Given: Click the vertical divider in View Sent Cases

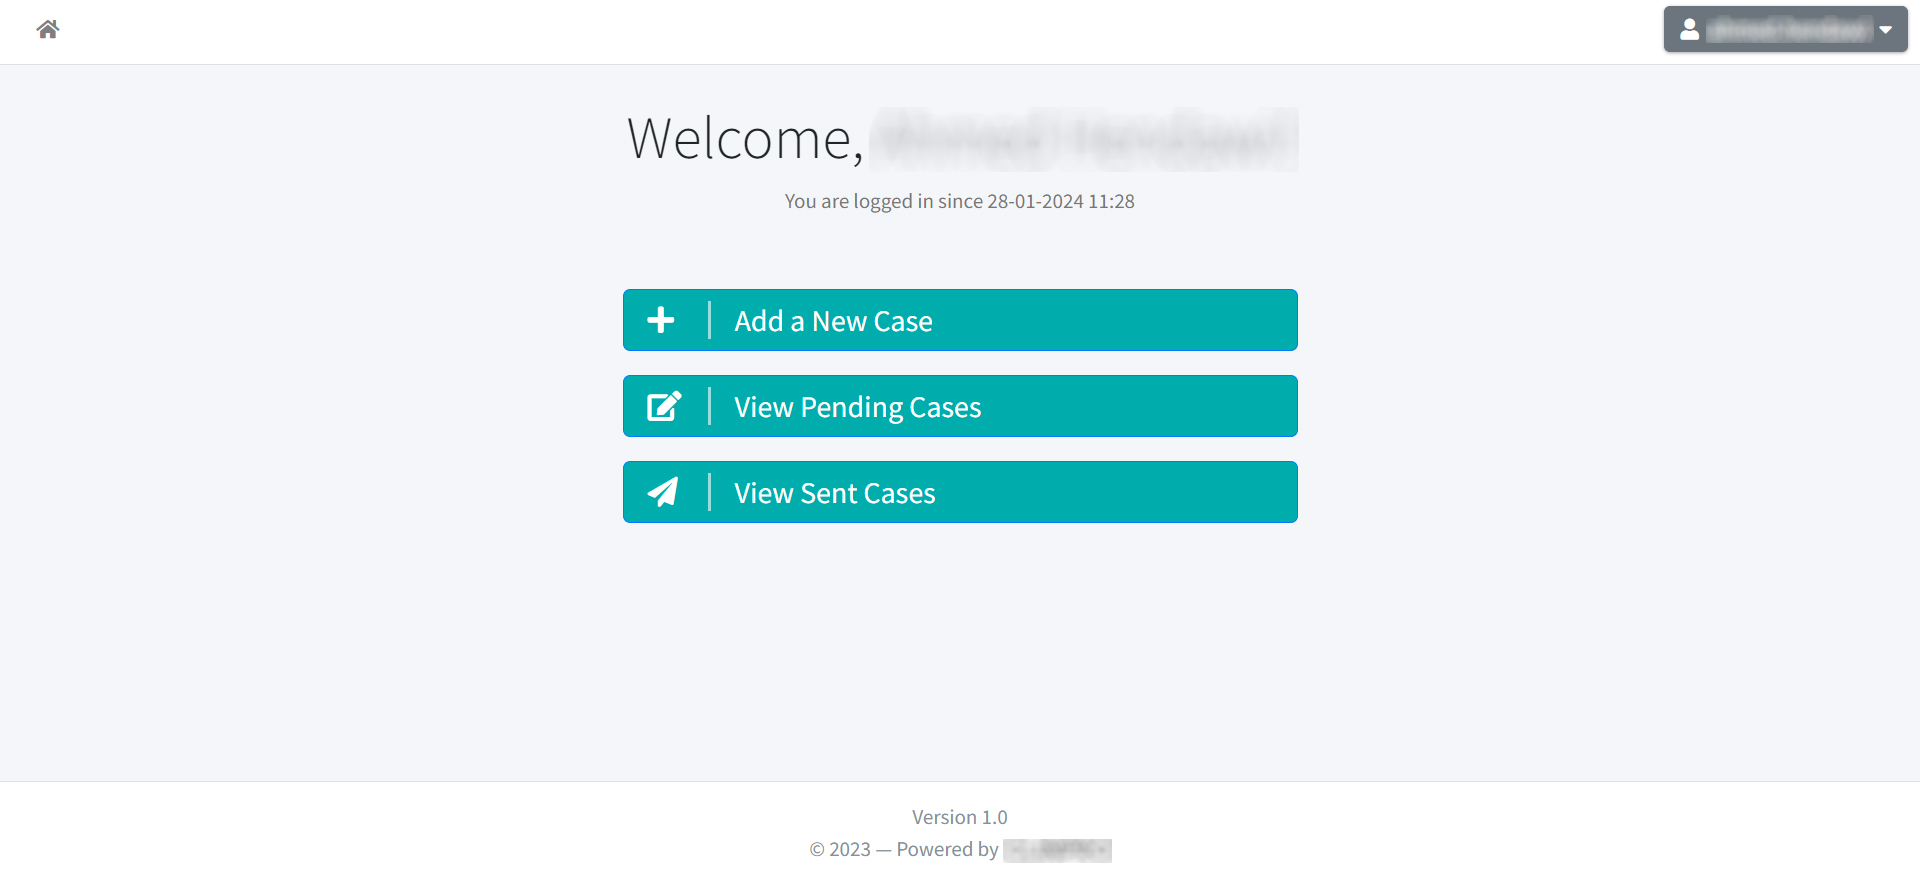Looking at the screenshot, I should click(709, 492).
